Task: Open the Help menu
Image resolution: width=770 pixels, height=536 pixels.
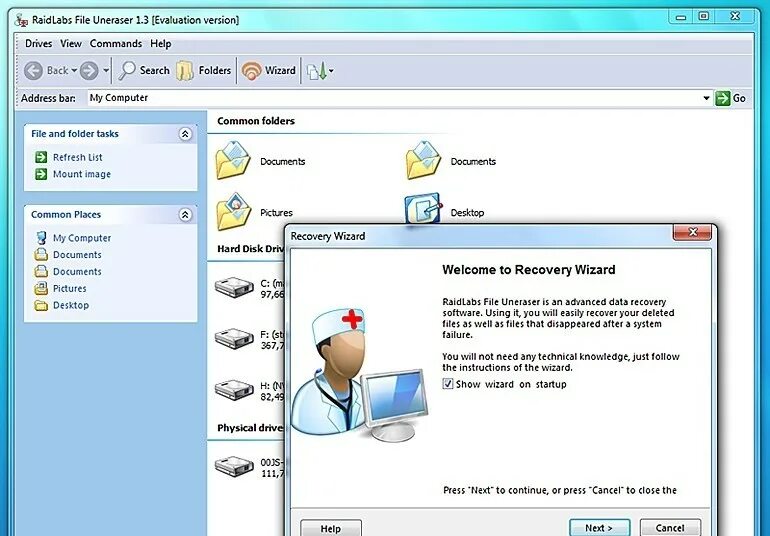Action: 161,44
